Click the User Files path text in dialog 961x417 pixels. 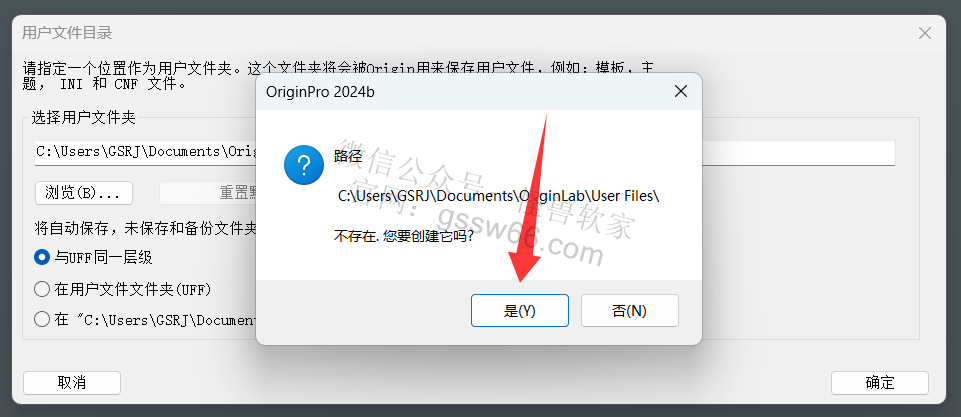coord(498,196)
